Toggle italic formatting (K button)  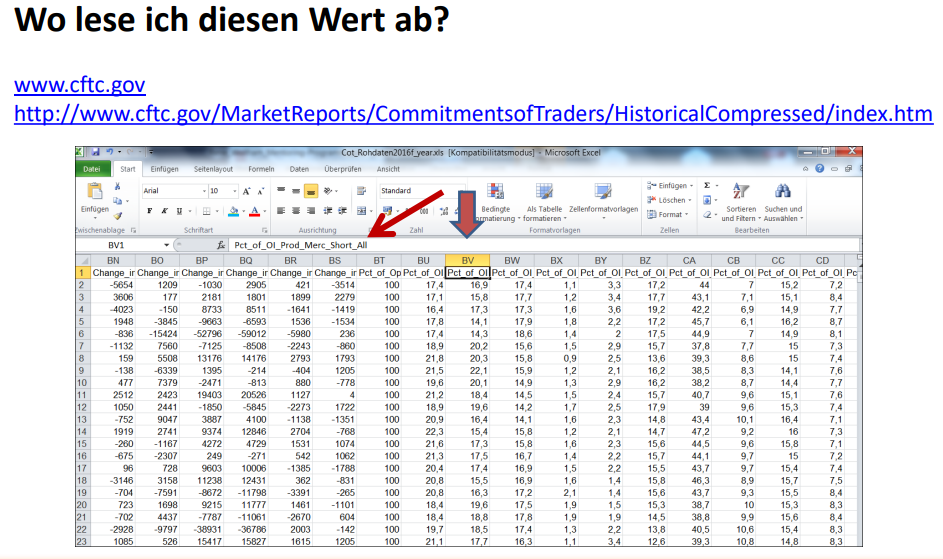coord(163,211)
